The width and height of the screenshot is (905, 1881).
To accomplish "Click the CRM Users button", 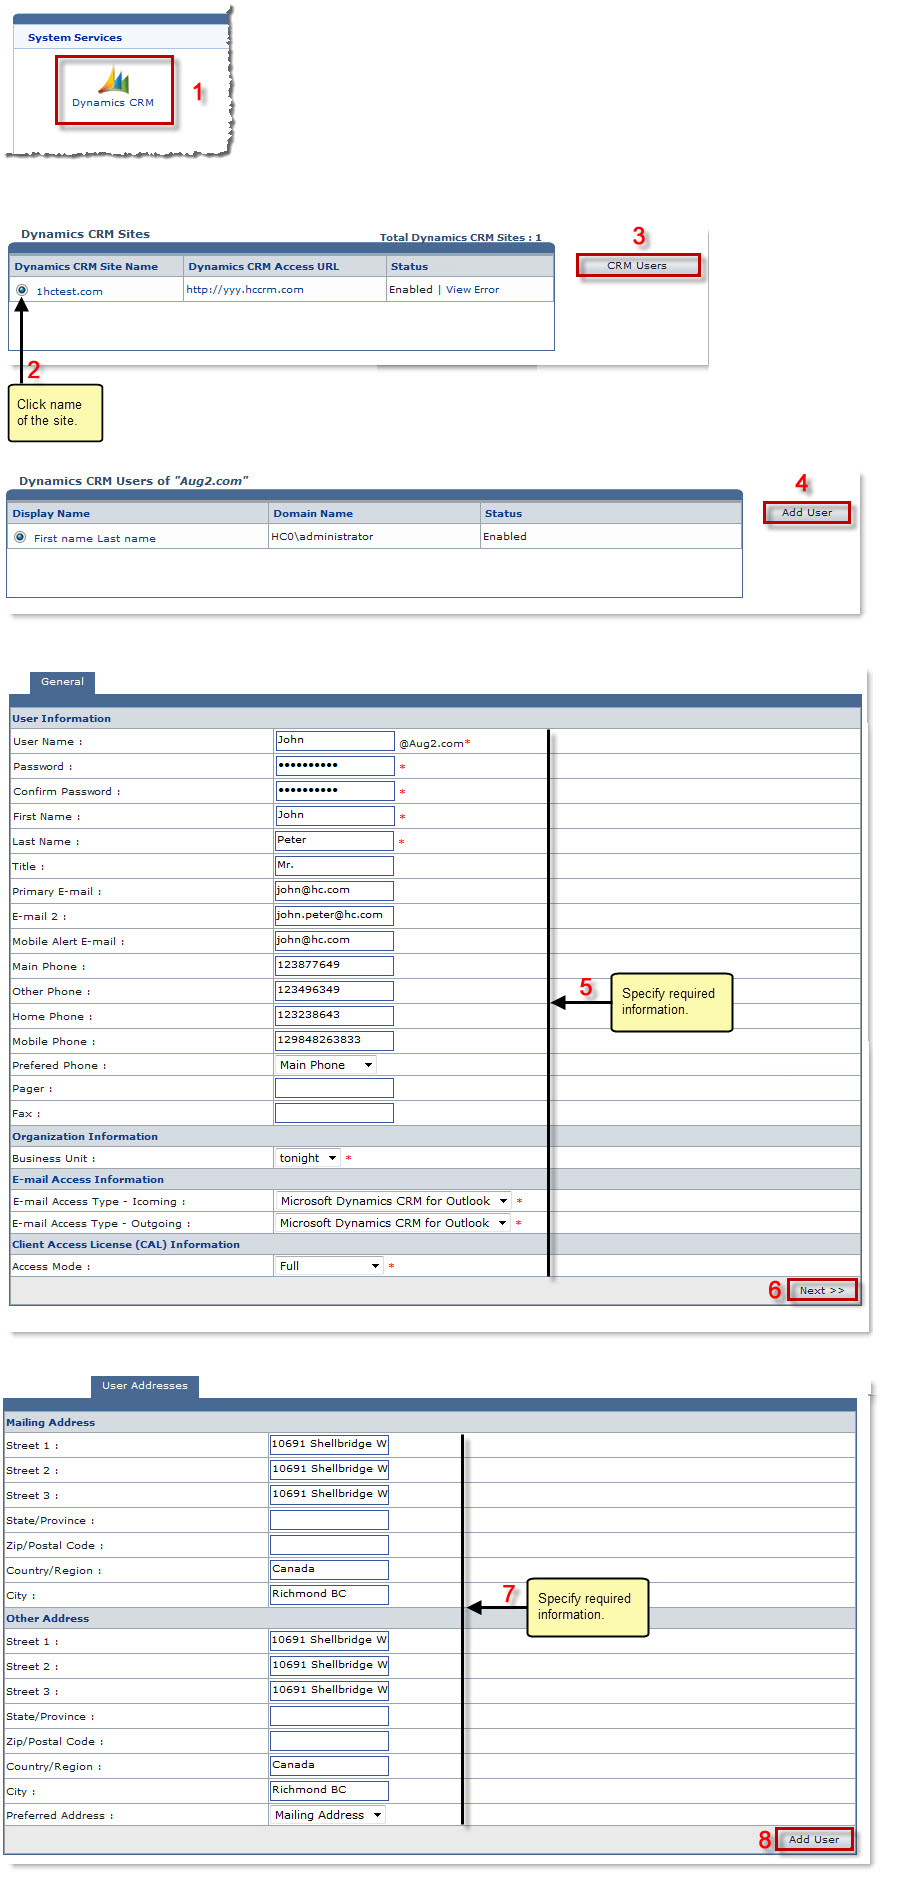I will click(x=637, y=266).
